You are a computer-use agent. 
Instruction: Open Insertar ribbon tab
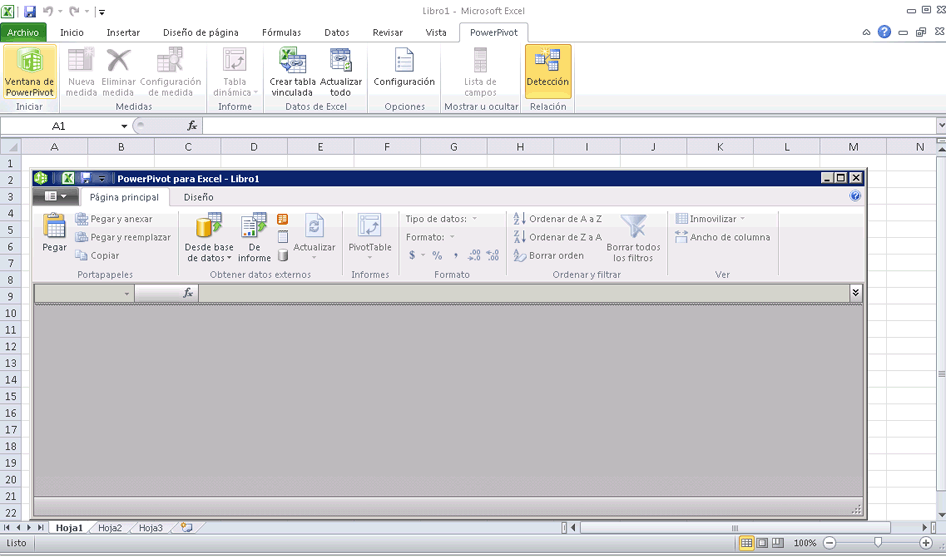[123, 33]
